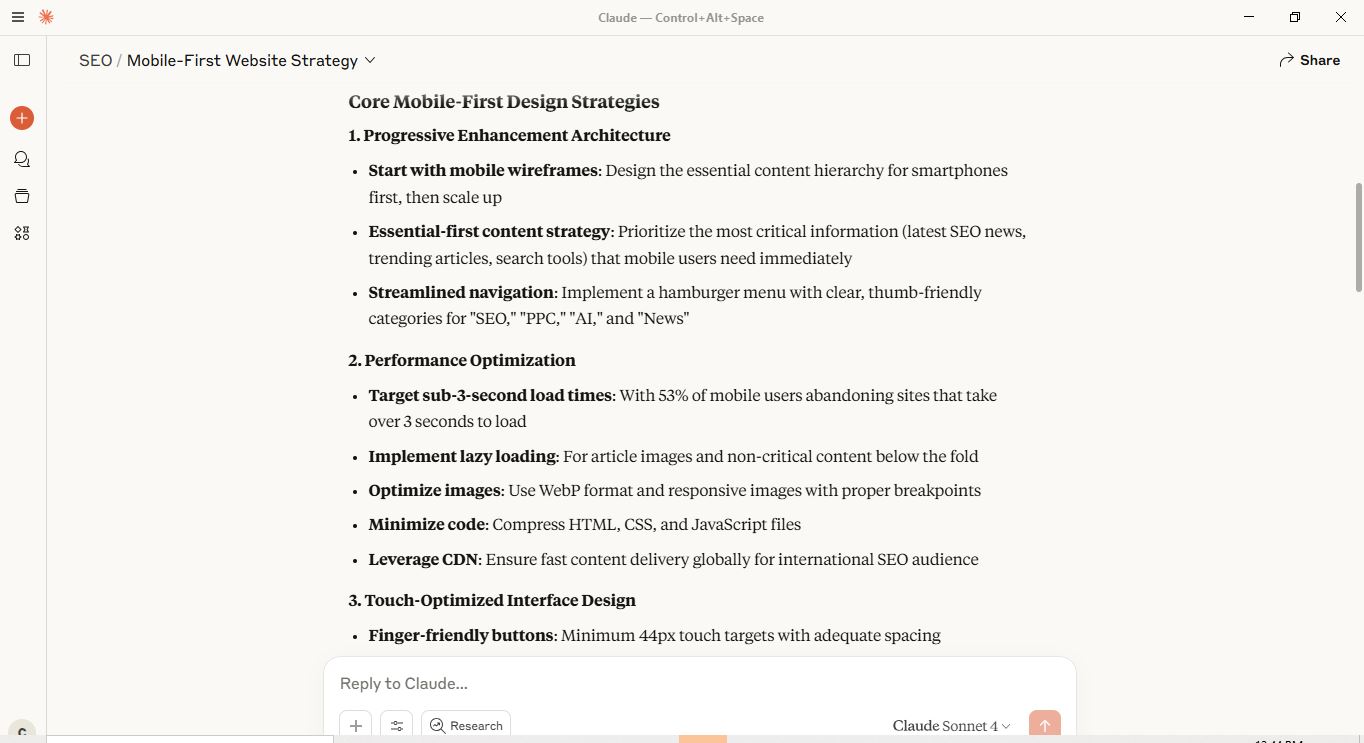Expand the conversation title chevron
The height and width of the screenshot is (743, 1364).
pyautogui.click(x=369, y=60)
